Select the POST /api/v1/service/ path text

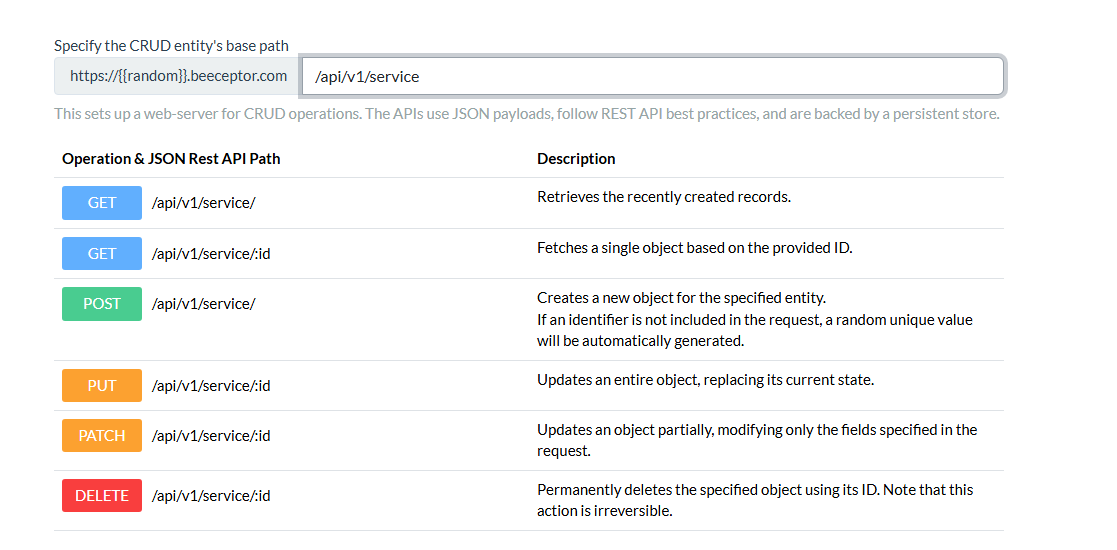click(x=204, y=303)
